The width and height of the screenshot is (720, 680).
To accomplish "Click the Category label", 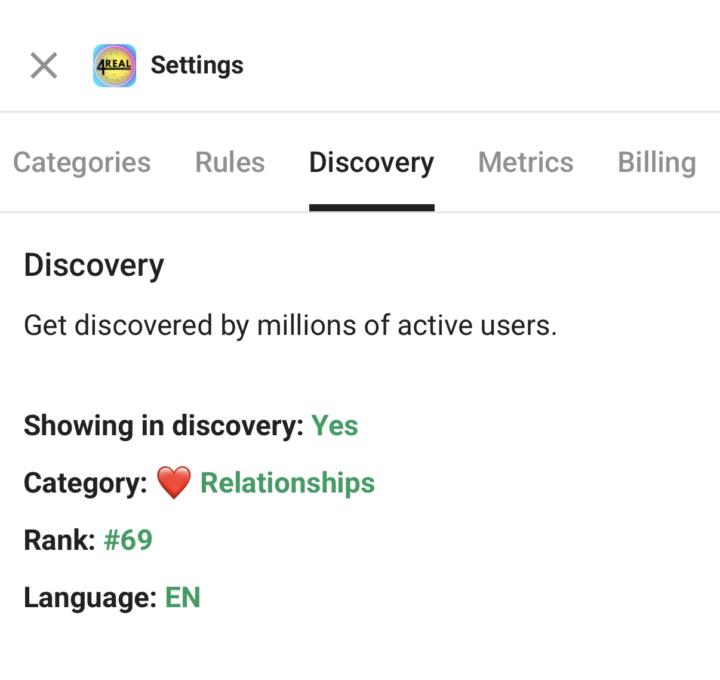I will (86, 483).
